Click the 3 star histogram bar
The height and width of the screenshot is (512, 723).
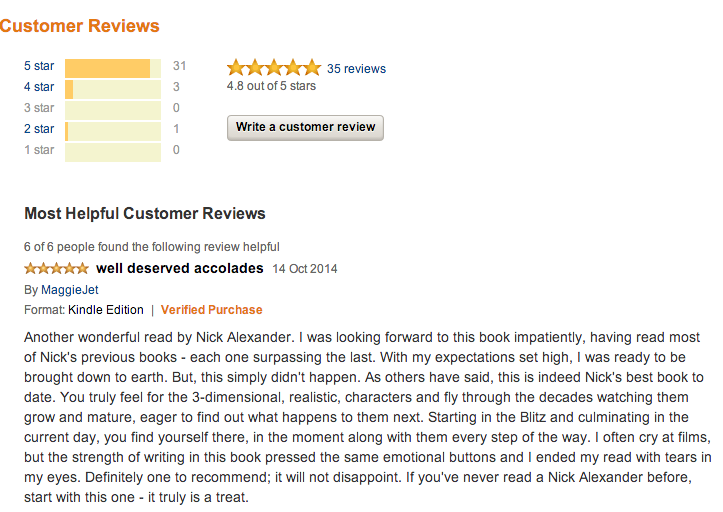(112, 109)
